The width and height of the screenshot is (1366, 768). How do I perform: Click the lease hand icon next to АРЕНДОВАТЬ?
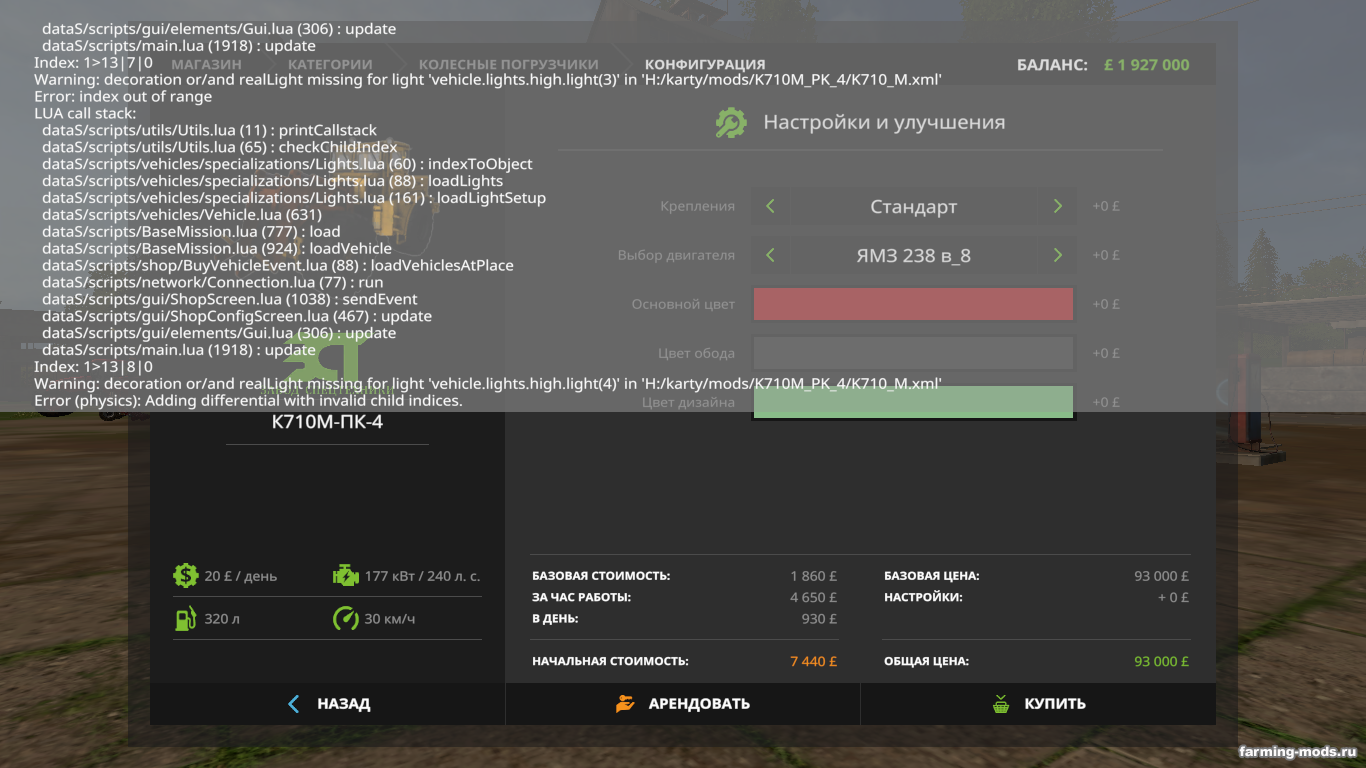625,703
